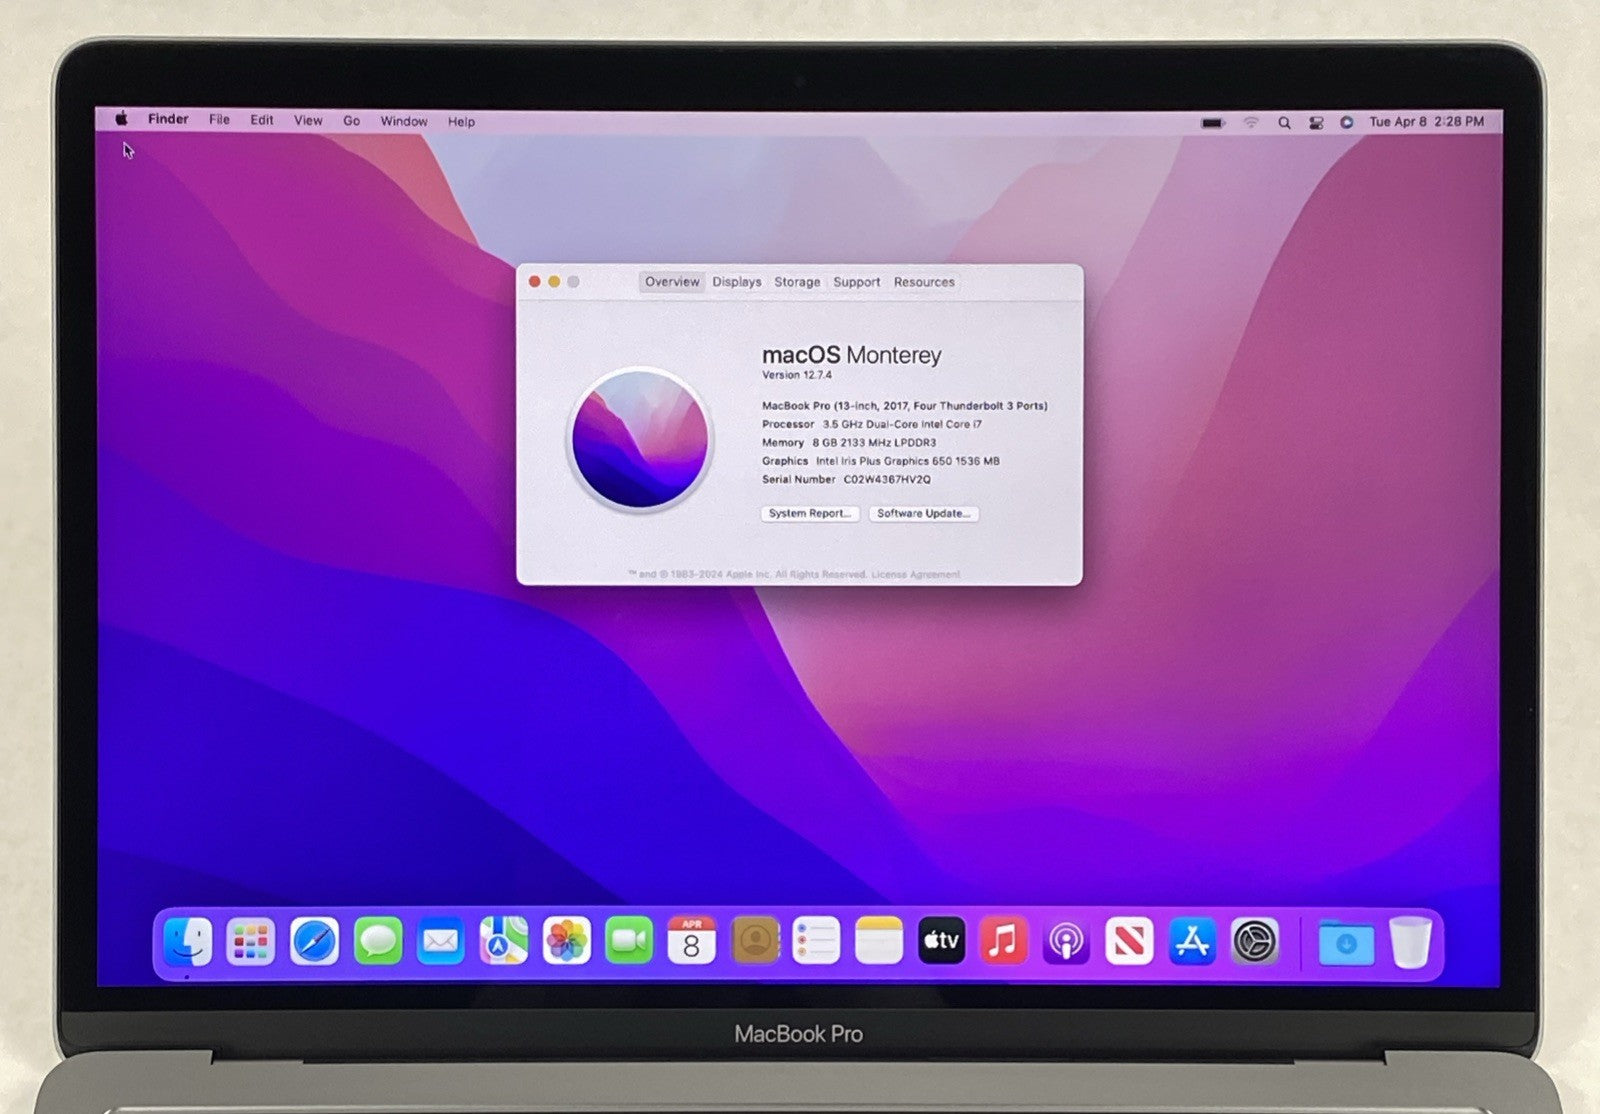The image size is (1600, 1114).
Task: Open the Apple menu
Action: [122, 119]
